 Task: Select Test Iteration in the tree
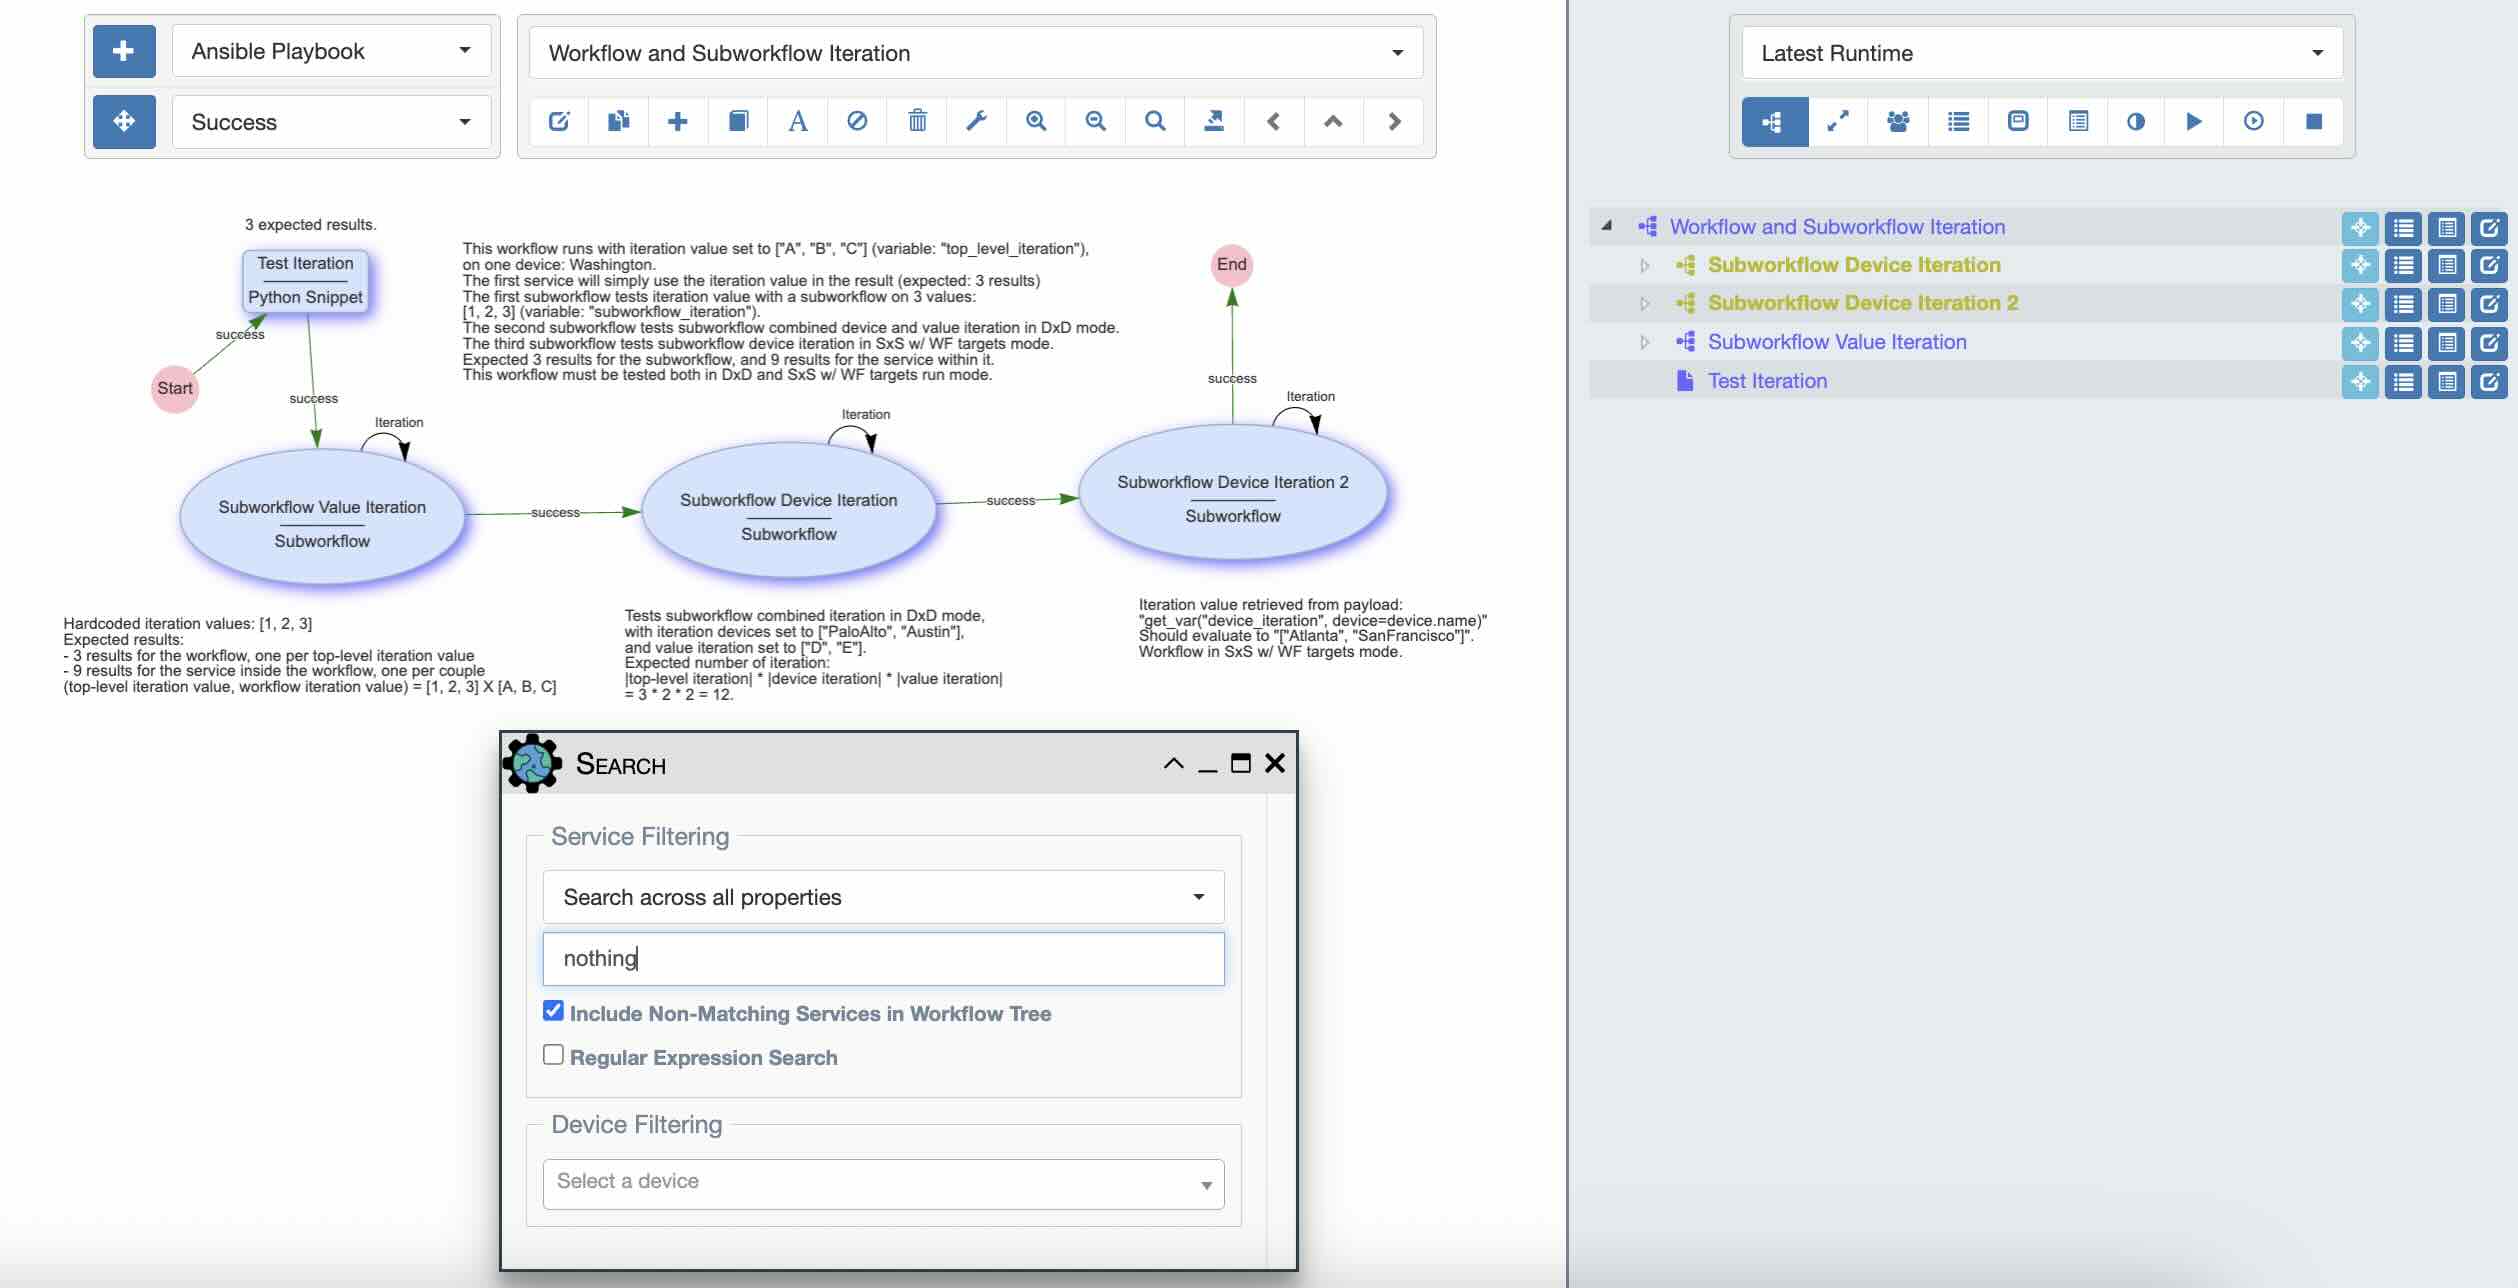[1767, 381]
